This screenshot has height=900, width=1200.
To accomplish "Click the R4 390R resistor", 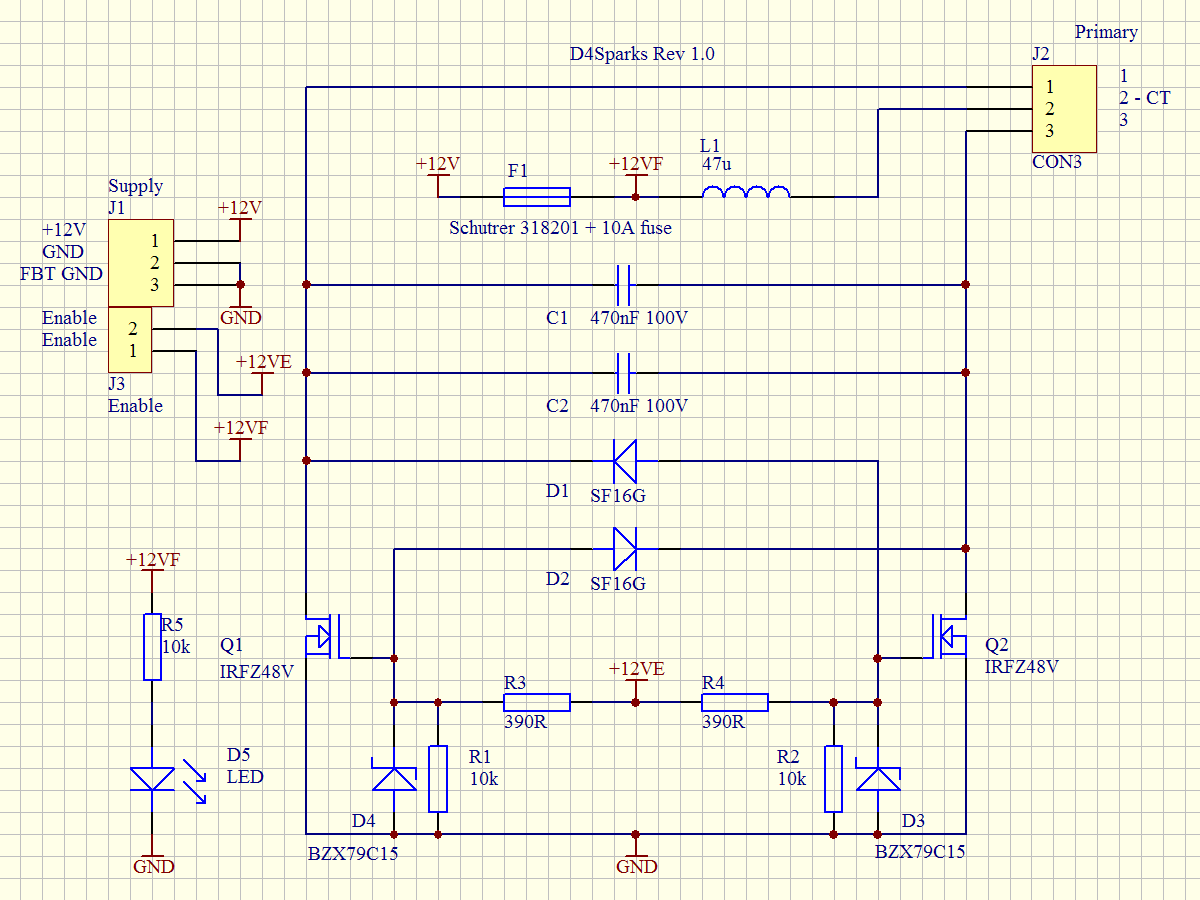I will [x=734, y=702].
